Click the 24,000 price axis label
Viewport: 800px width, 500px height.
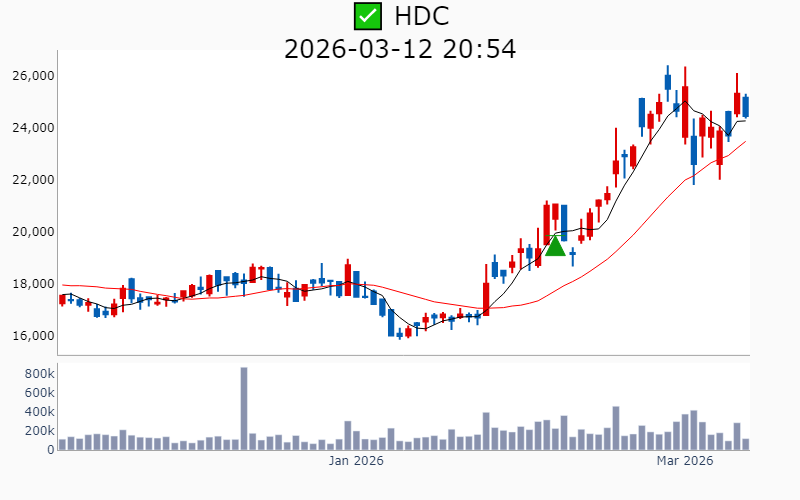pyautogui.click(x=34, y=128)
